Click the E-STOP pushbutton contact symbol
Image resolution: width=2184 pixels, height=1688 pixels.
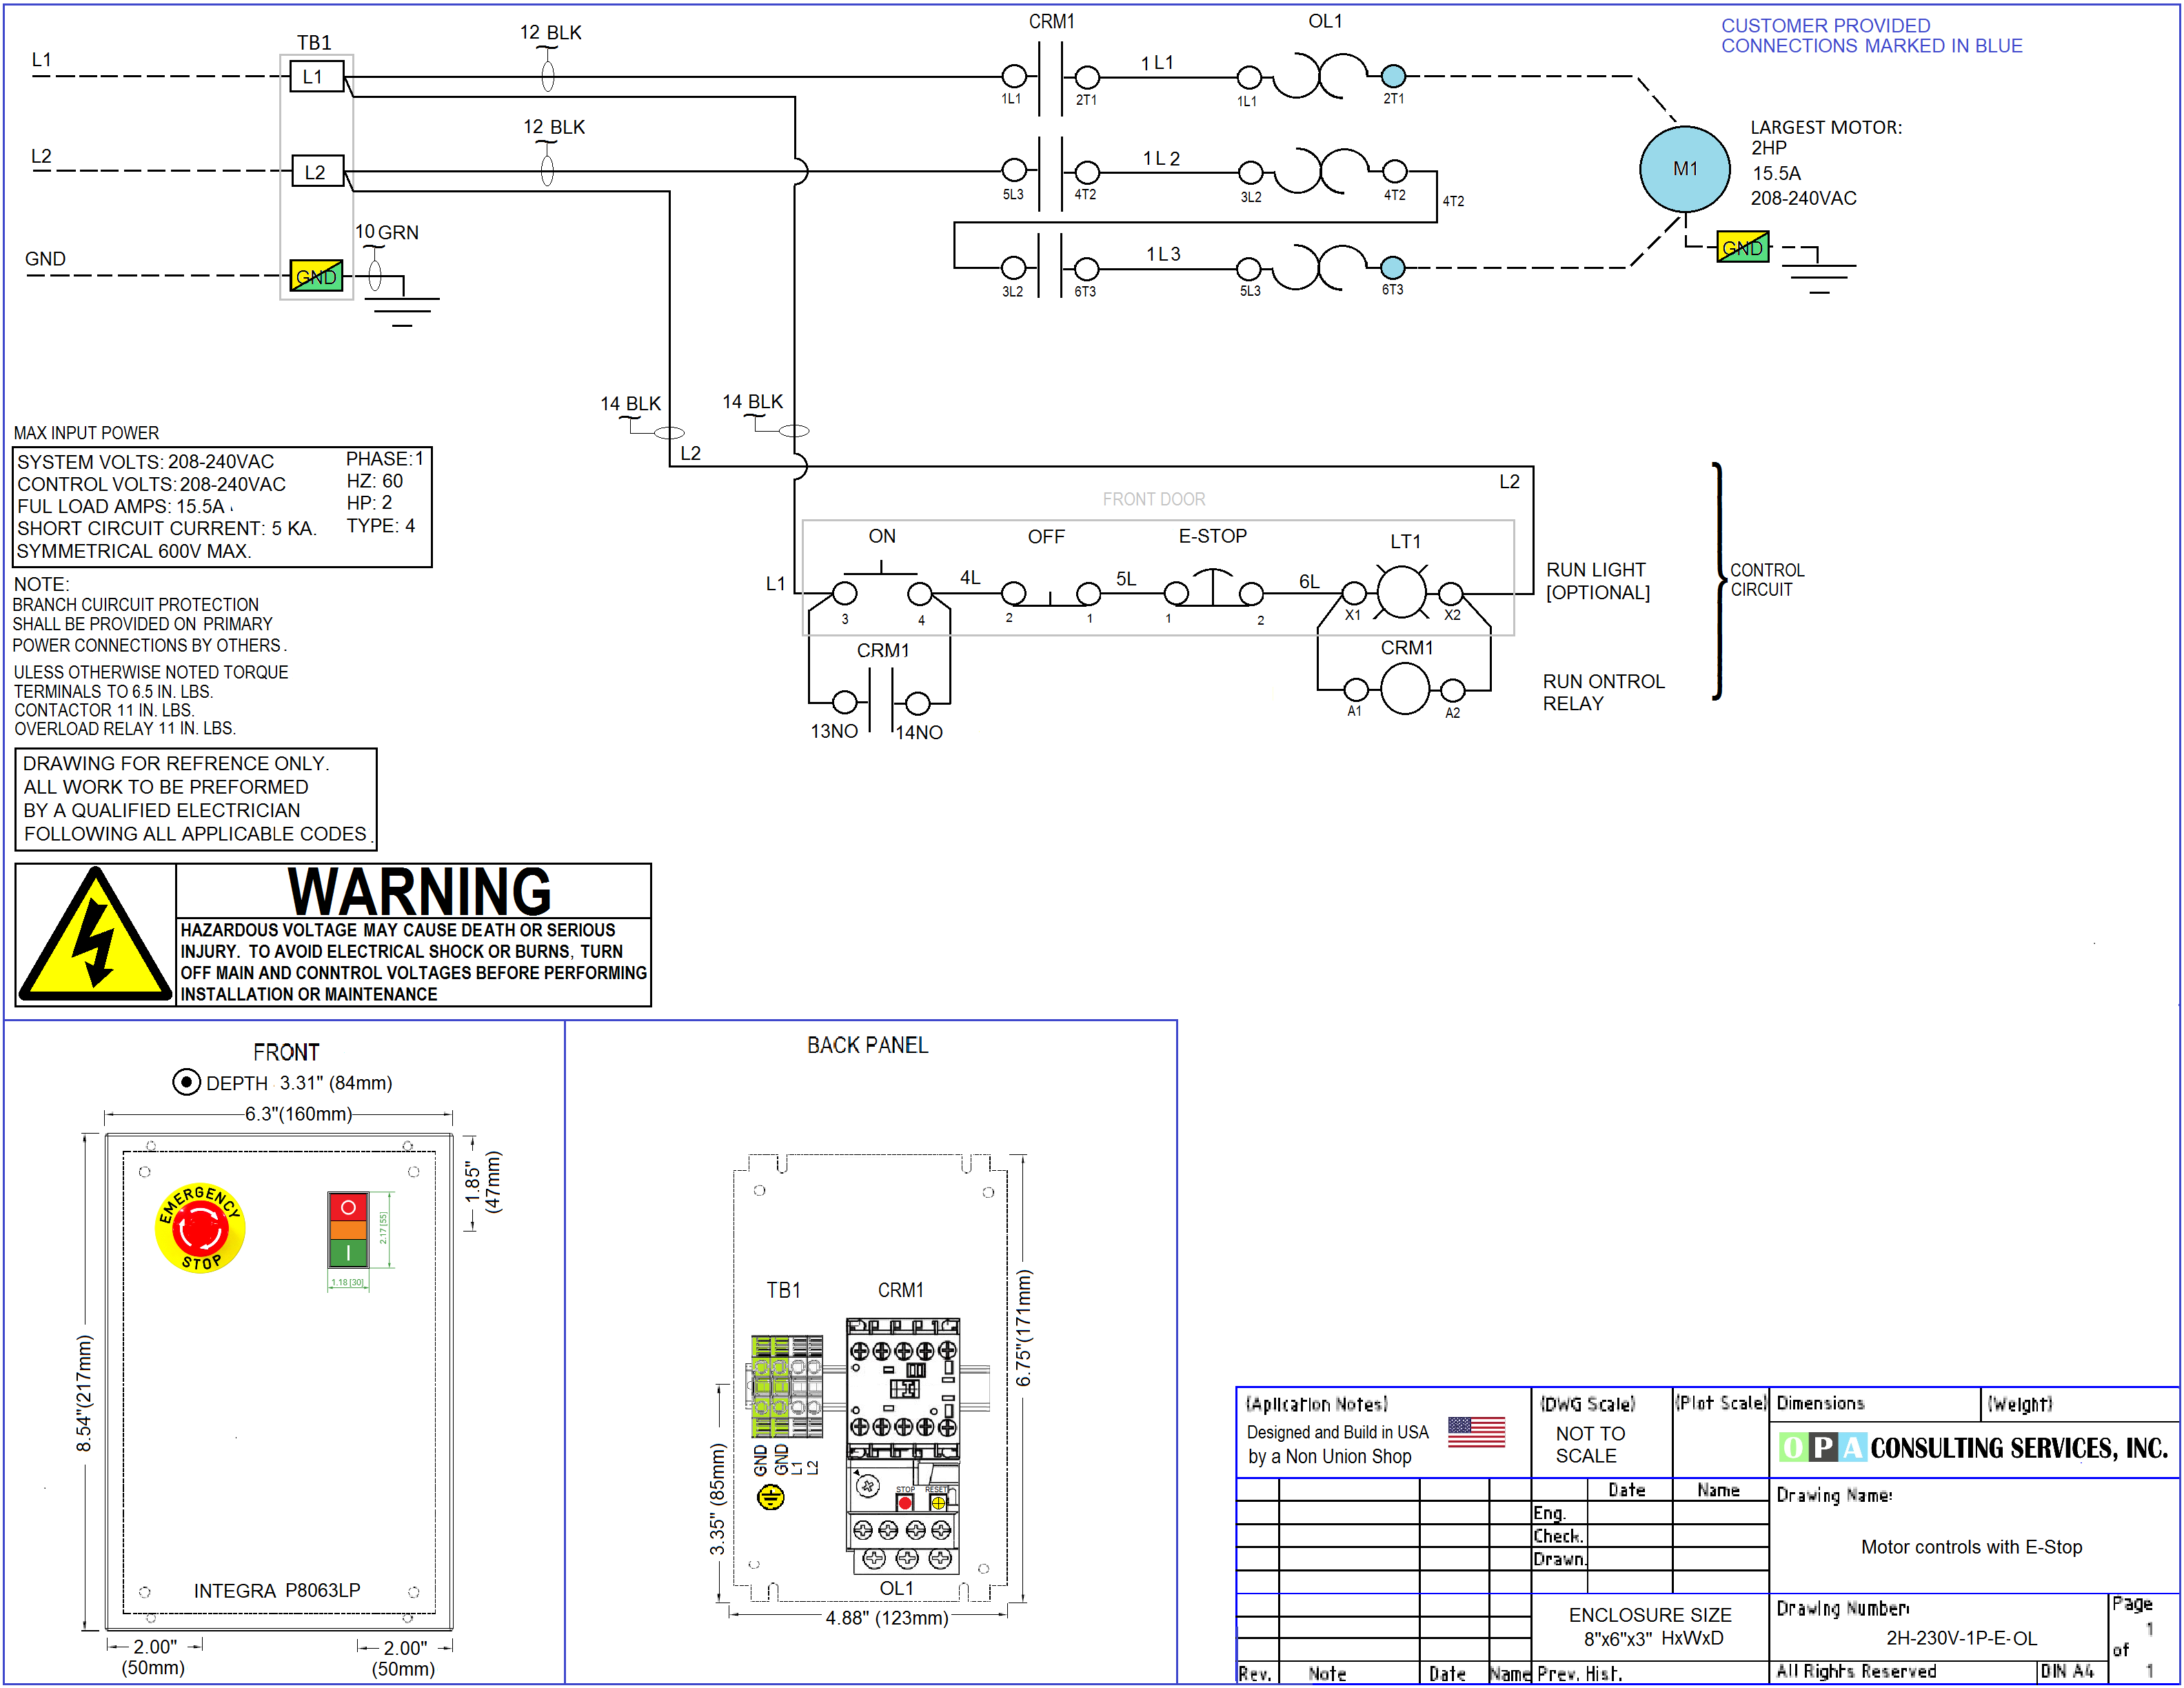pos(1213,590)
